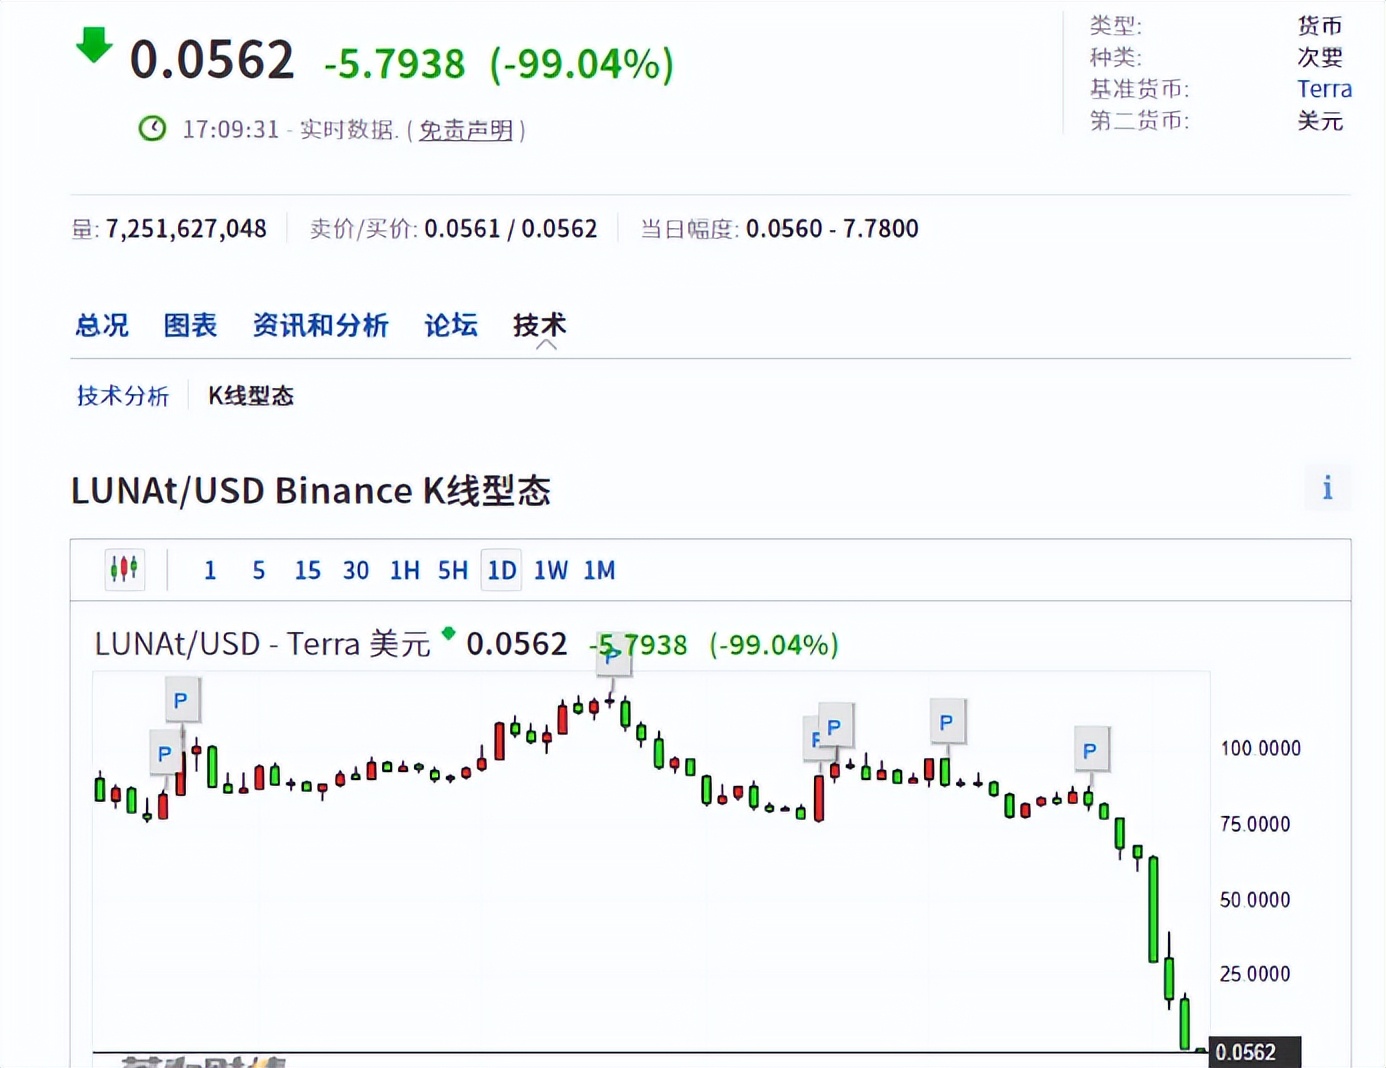
Task: Switch to the 5H chart interval
Action: 452,570
